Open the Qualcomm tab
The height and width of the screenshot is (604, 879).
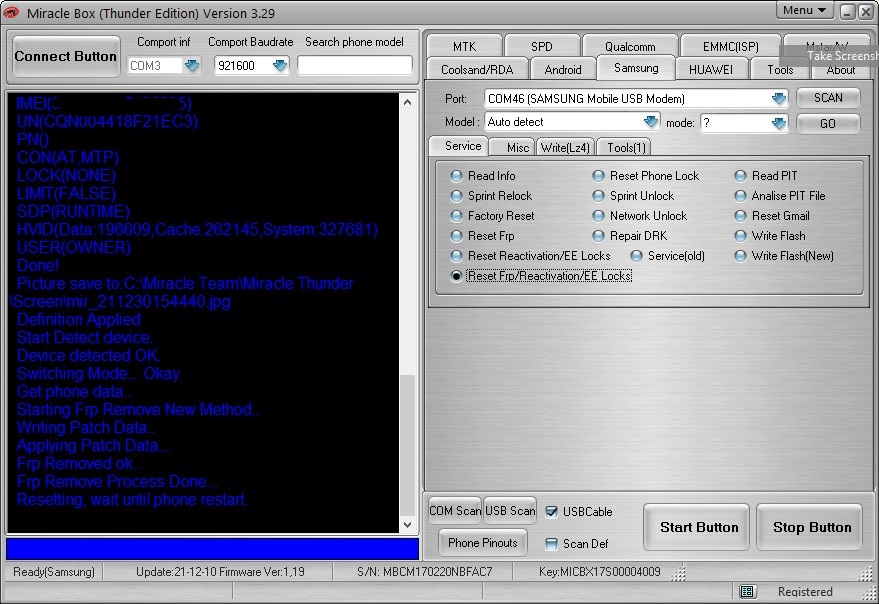coord(630,46)
